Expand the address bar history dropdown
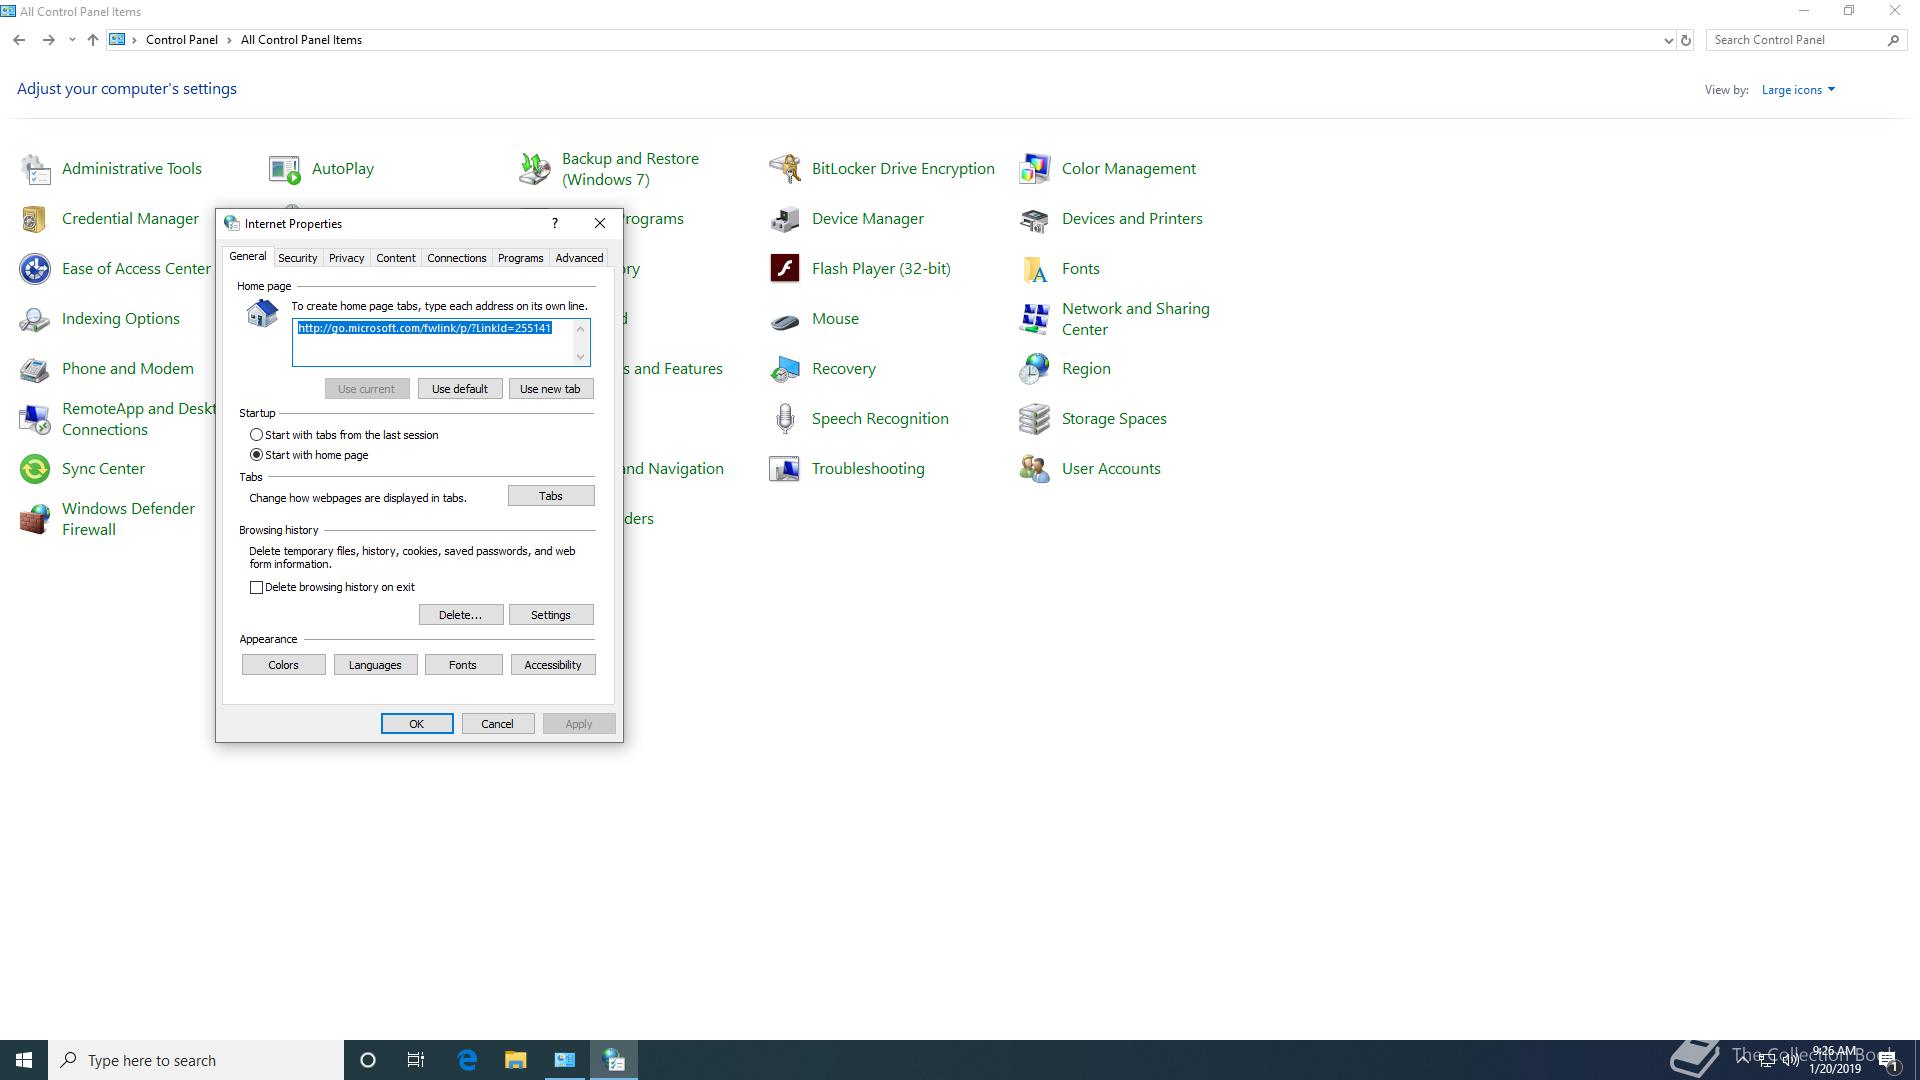The height and width of the screenshot is (1080, 1920). pos(1668,40)
